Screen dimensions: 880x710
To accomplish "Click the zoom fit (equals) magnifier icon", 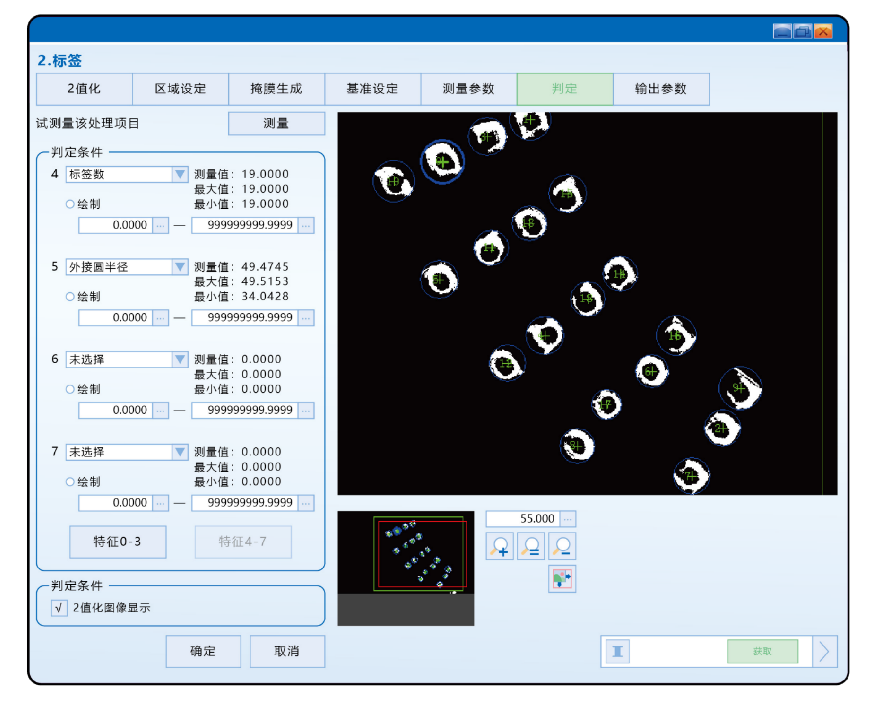I will click(x=531, y=547).
